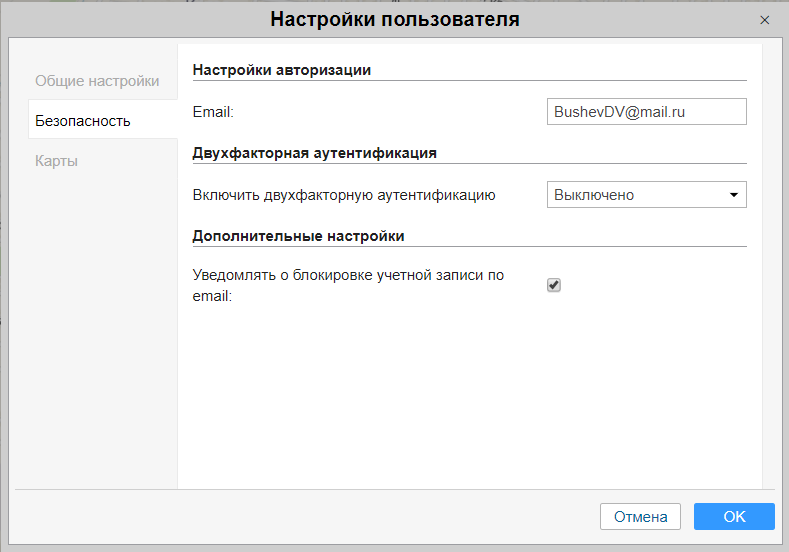The height and width of the screenshot is (552, 789).
Task: Click the empty area under the notification setting
Action: click(470, 400)
